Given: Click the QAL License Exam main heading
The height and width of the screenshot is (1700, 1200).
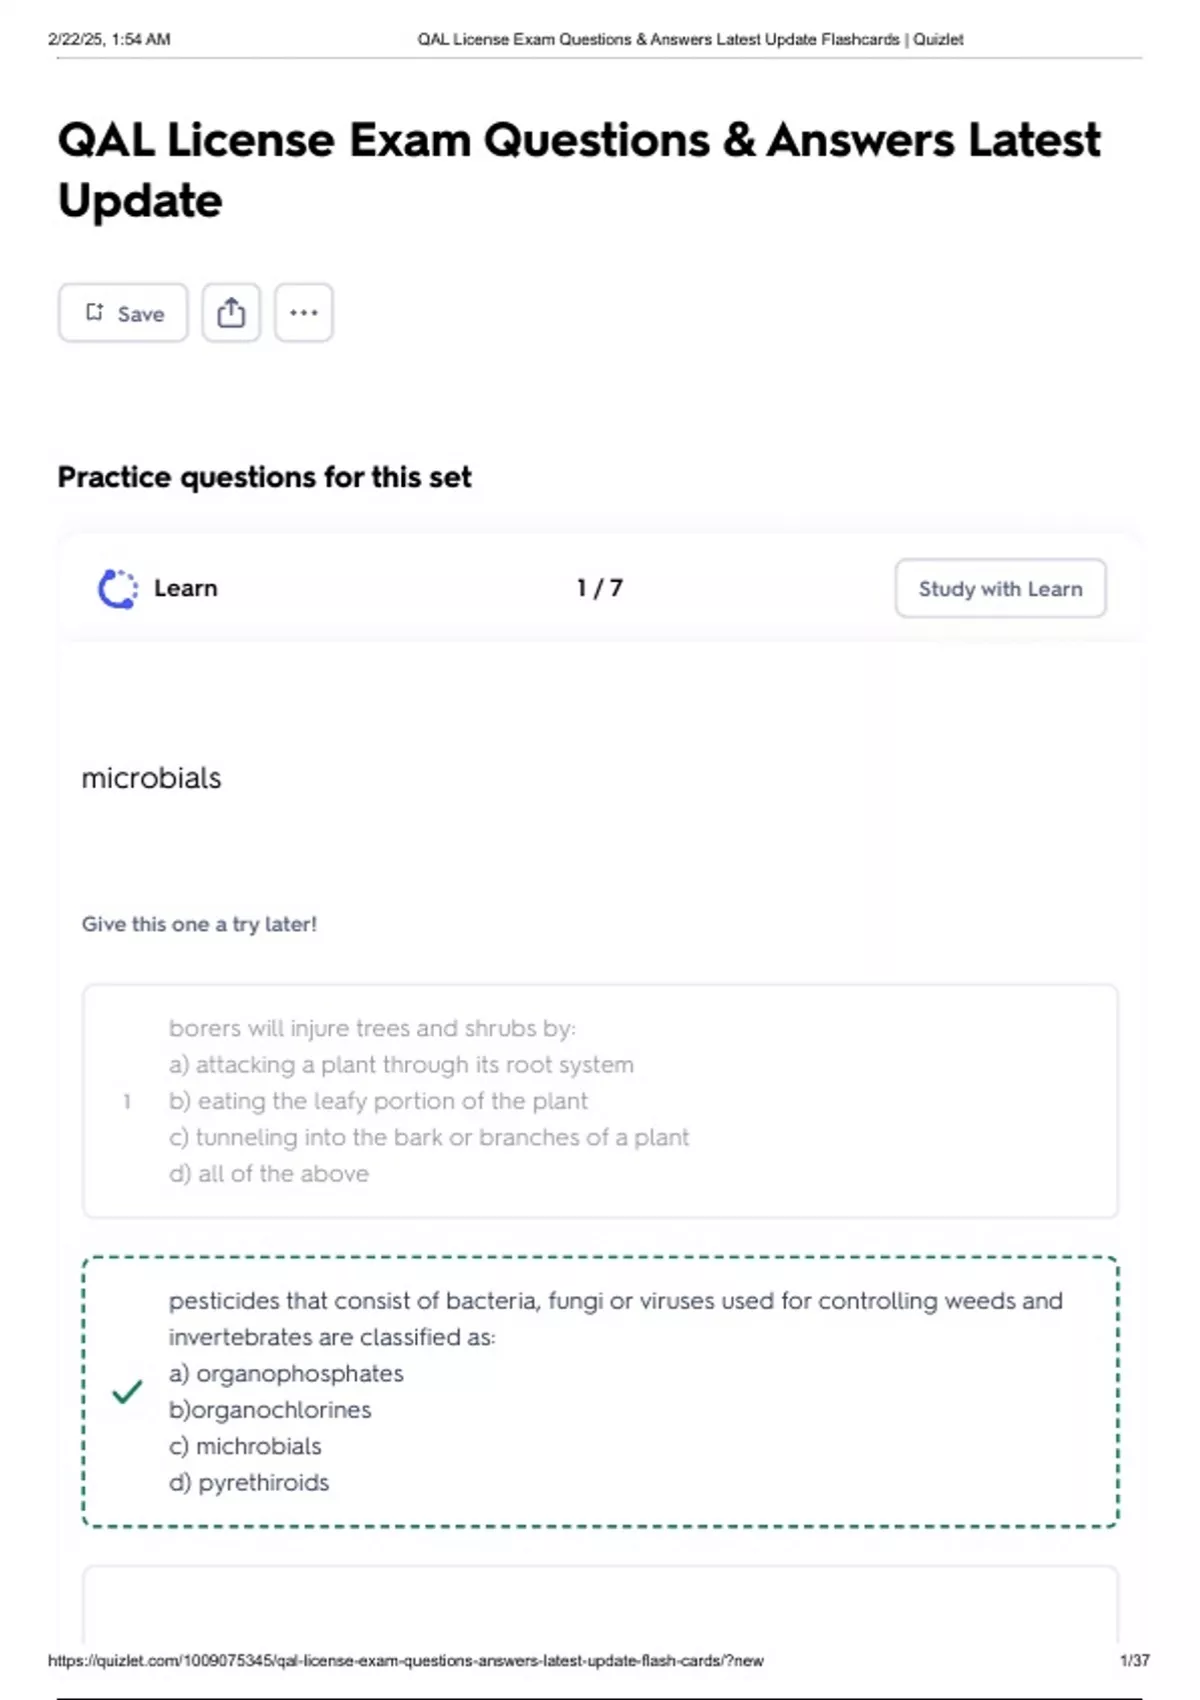Looking at the screenshot, I should pyautogui.click(x=579, y=170).
